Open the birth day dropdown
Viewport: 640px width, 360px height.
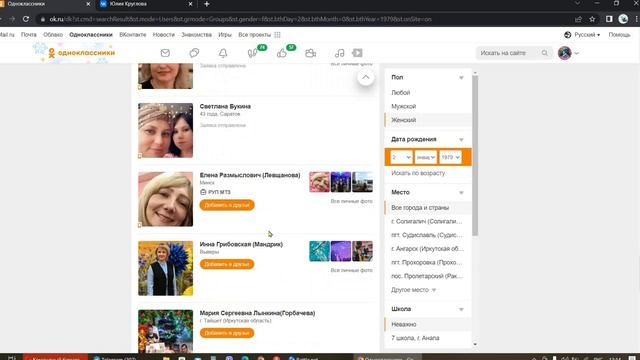(401, 157)
